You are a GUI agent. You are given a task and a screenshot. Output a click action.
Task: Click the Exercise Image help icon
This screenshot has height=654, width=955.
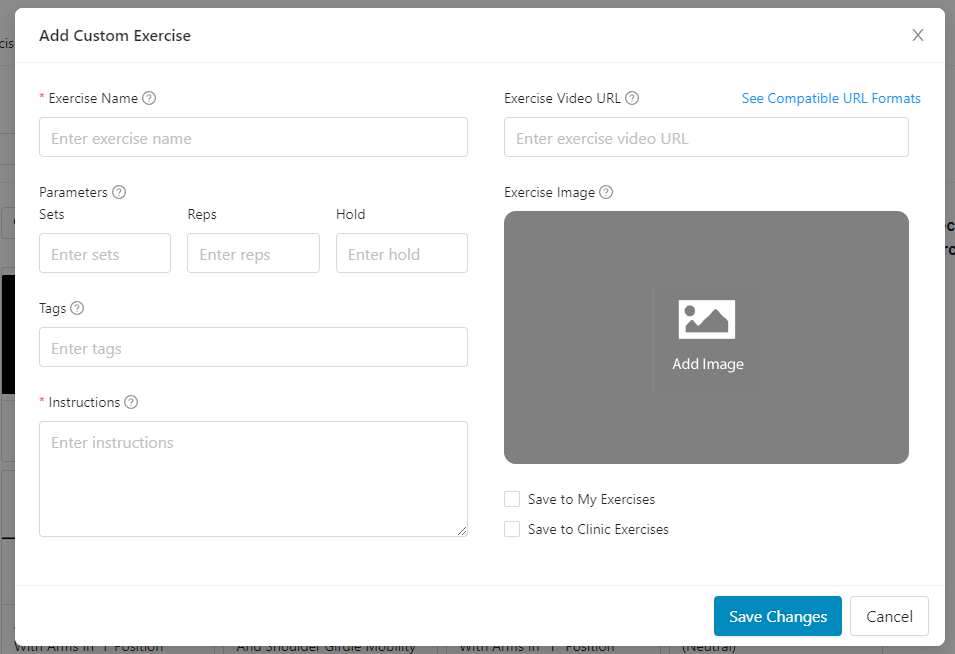(x=606, y=192)
